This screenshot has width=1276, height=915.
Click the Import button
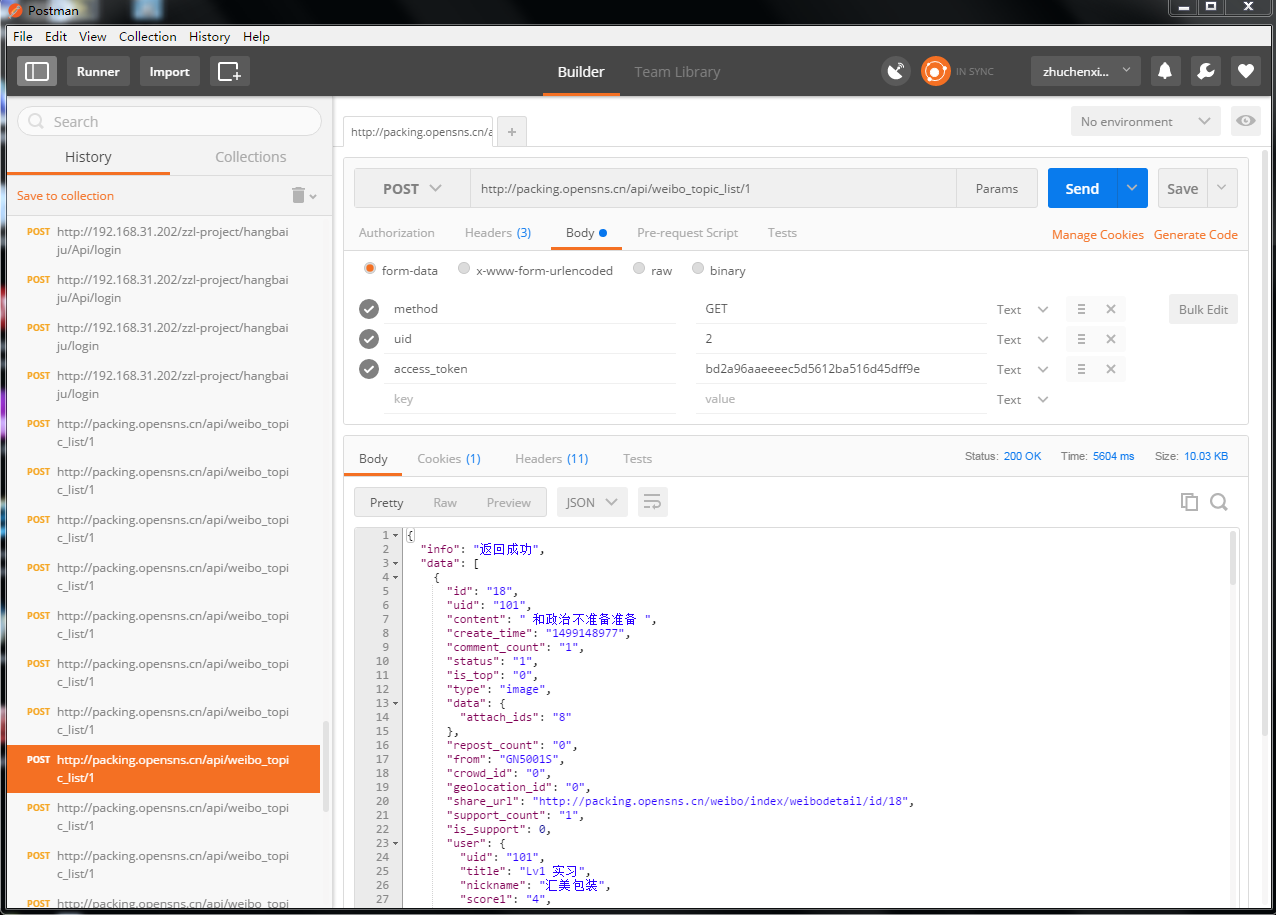170,71
